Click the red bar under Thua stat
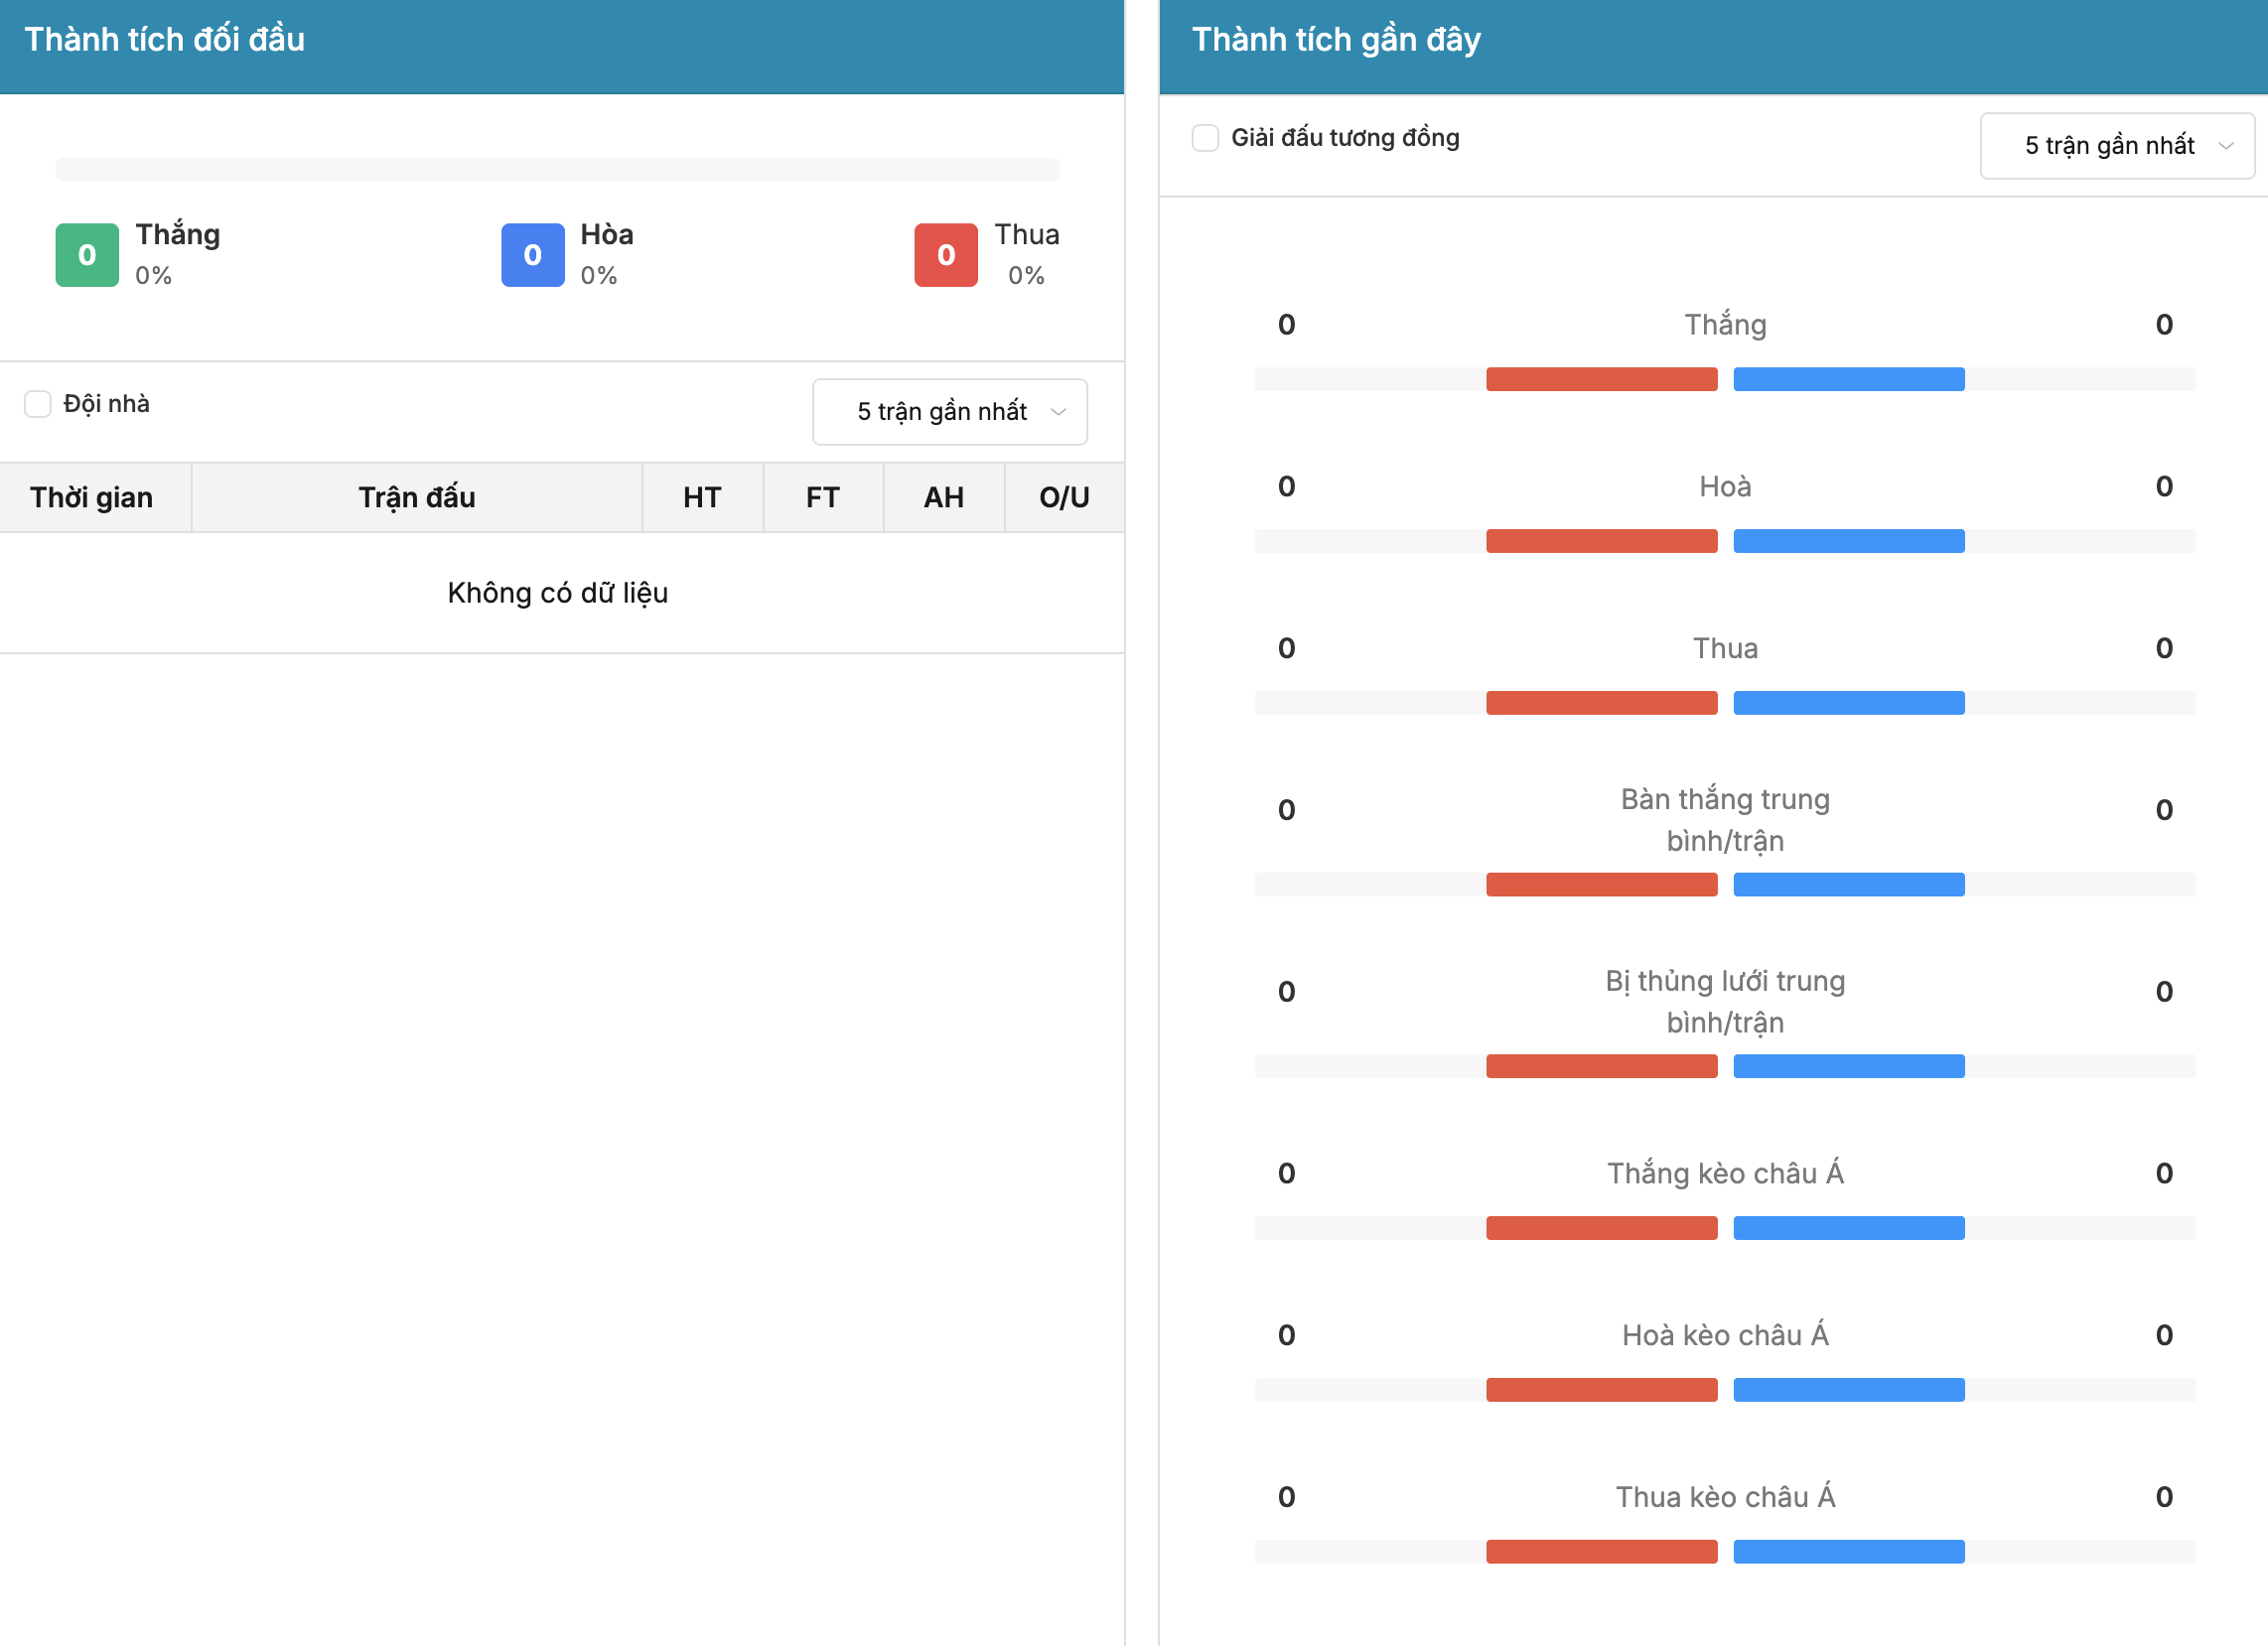Viewport: 2268px width, 1646px height. pyautogui.click(x=1601, y=703)
